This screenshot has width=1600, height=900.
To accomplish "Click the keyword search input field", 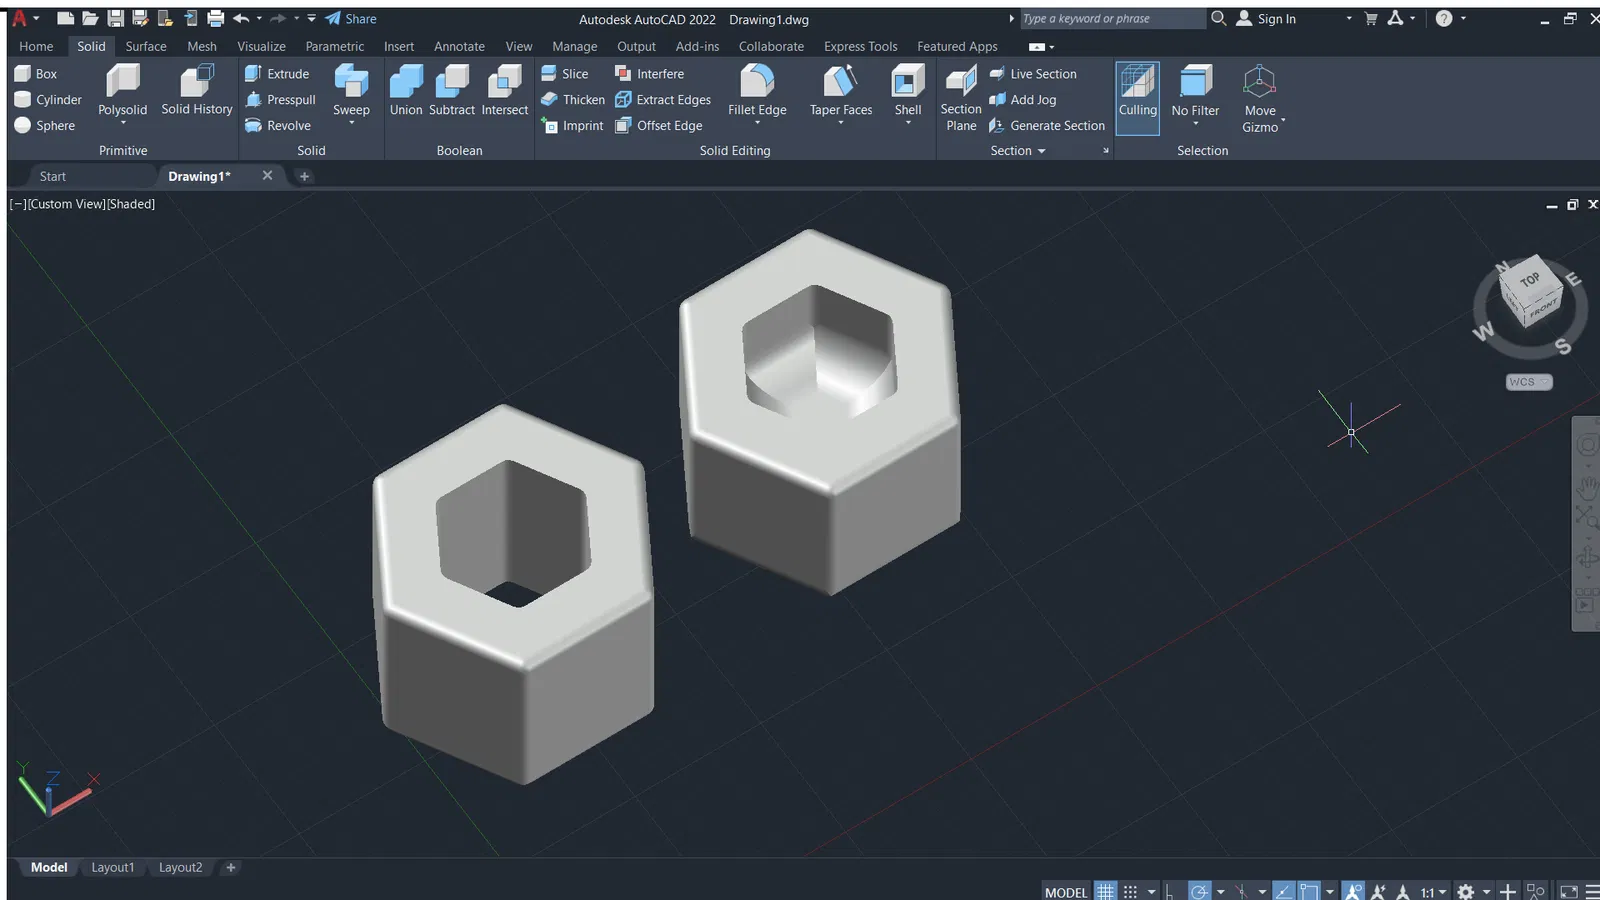I will 1112,19.
